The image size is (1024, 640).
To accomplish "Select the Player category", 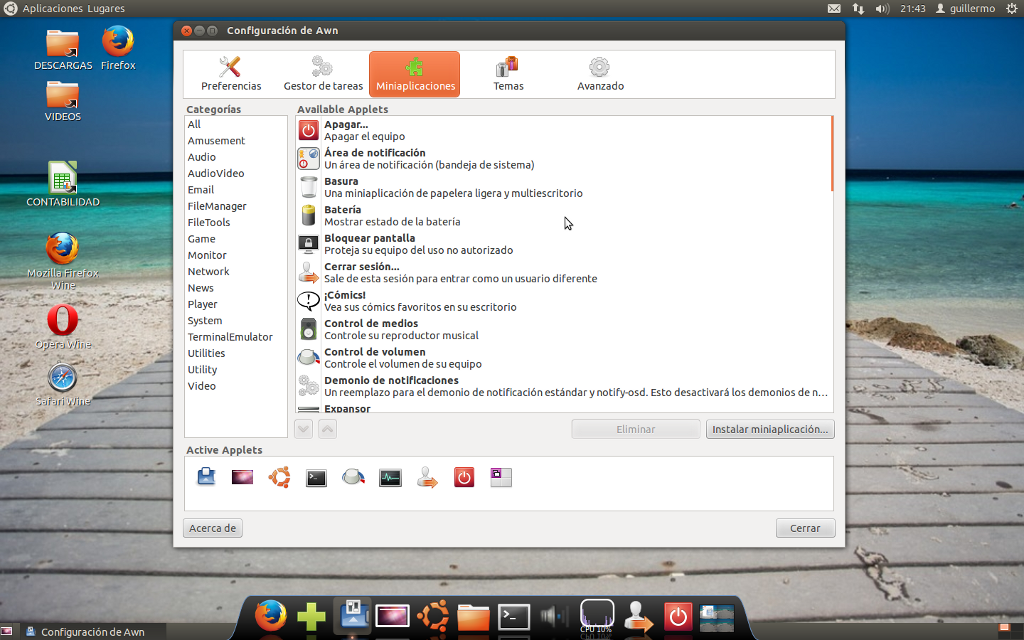I will point(202,304).
